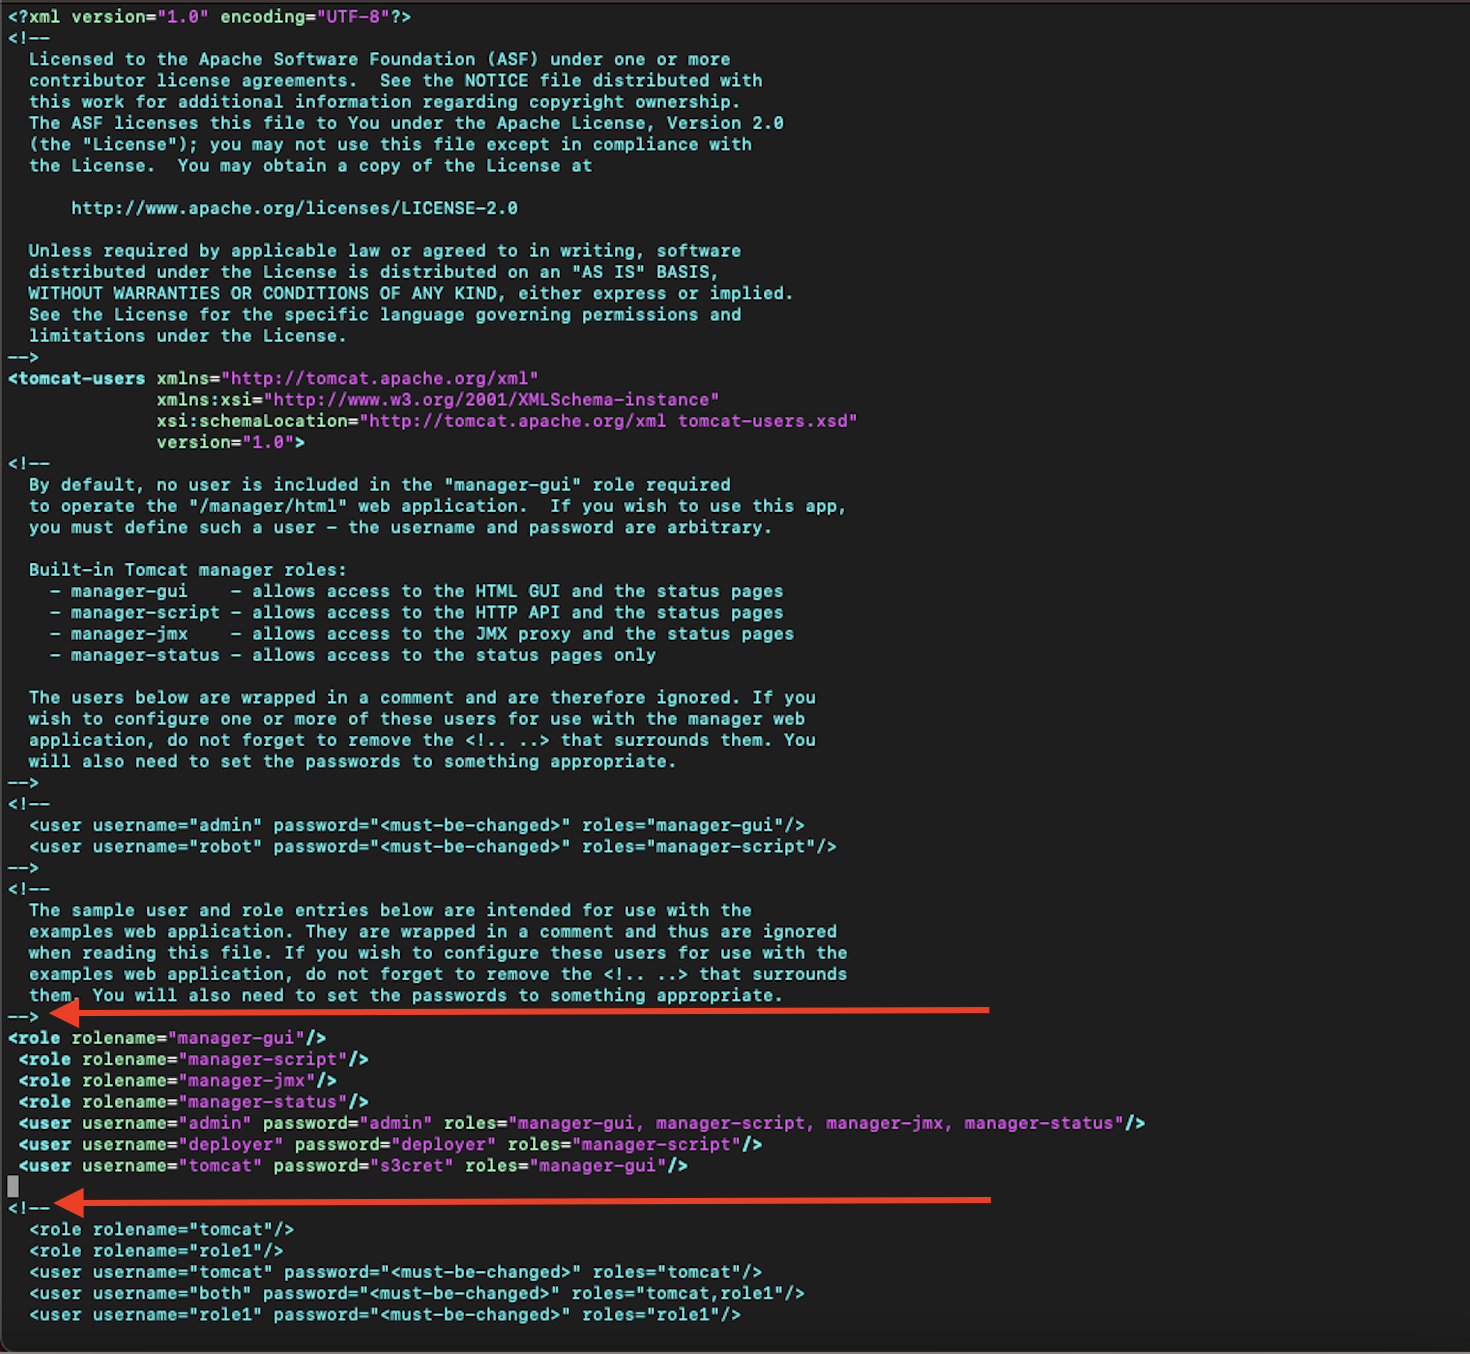Click the line 'Licensed to the Apache Software Foundation (ASF)'
The height and width of the screenshot is (1354, 1470).
(380, 59)
